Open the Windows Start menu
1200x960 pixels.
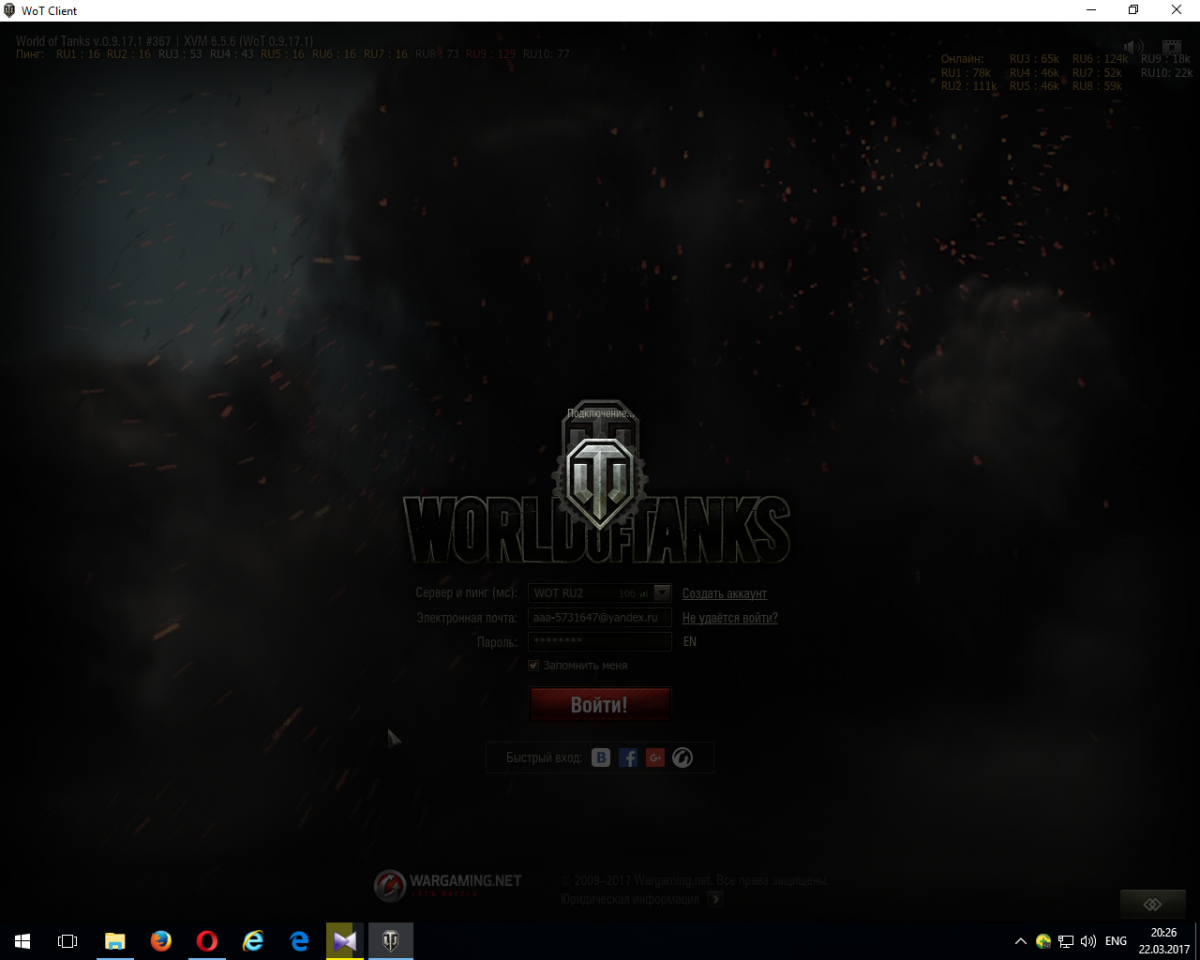(22, 941)
